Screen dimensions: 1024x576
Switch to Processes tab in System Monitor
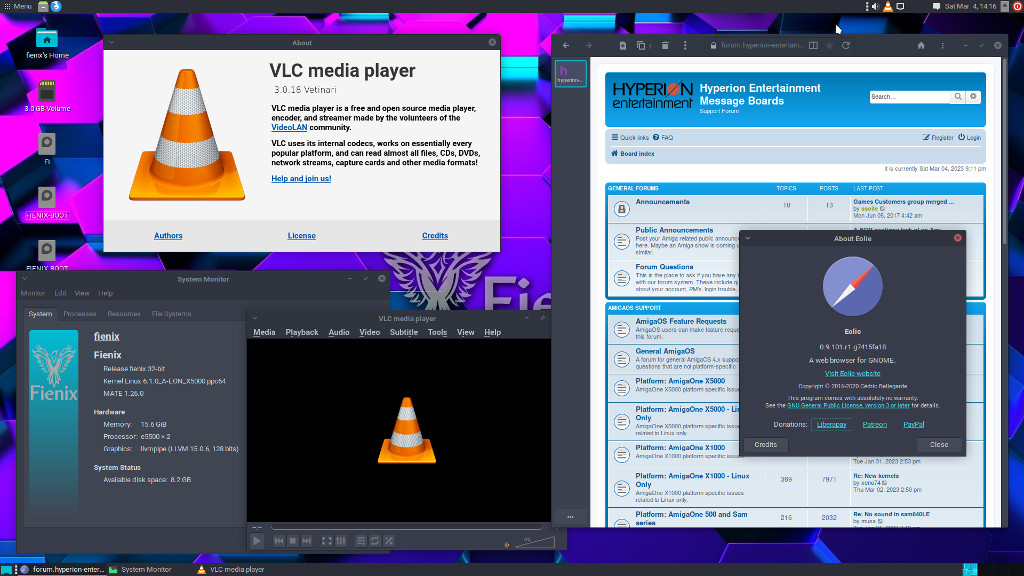pyautogui.click(x=80, y=314)
